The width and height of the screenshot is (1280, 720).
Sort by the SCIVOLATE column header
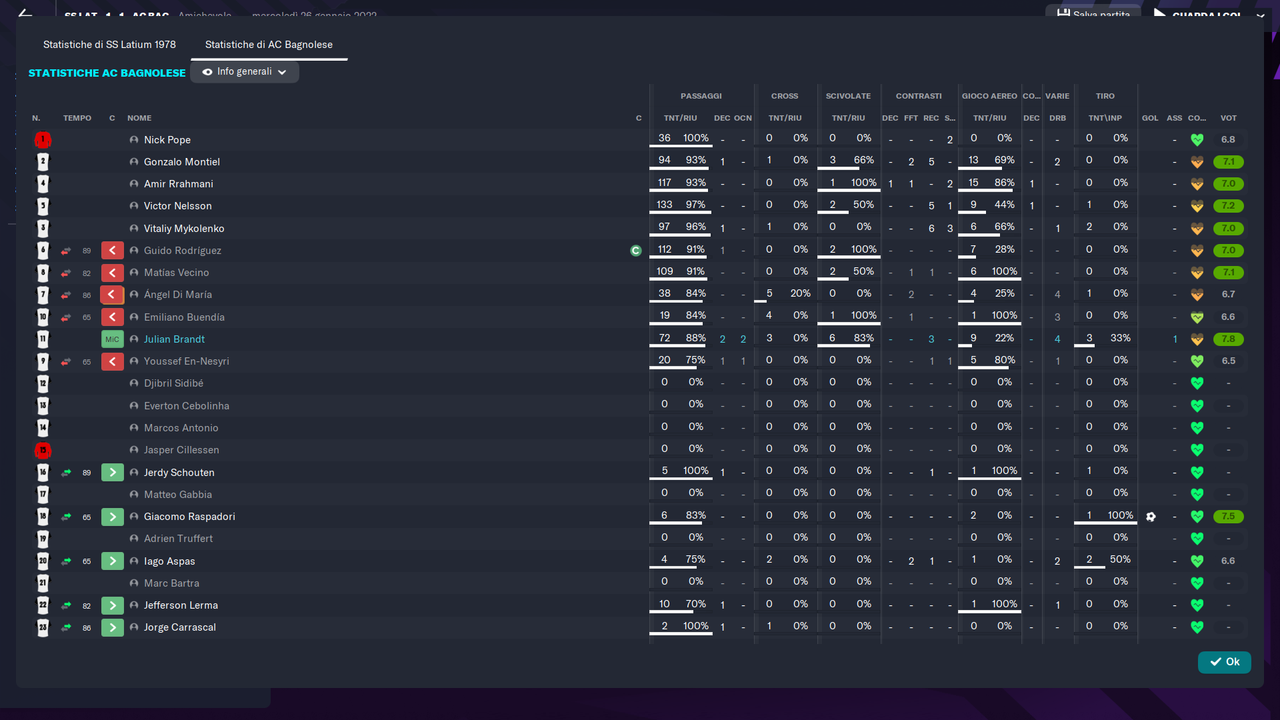point(848,96)
